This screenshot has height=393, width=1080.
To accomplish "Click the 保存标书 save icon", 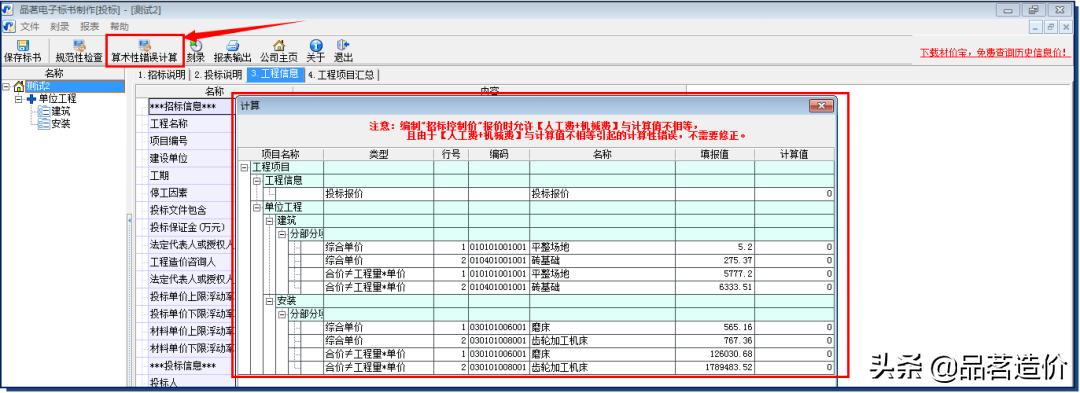I will pyautogui.click(x=23, y=45).
